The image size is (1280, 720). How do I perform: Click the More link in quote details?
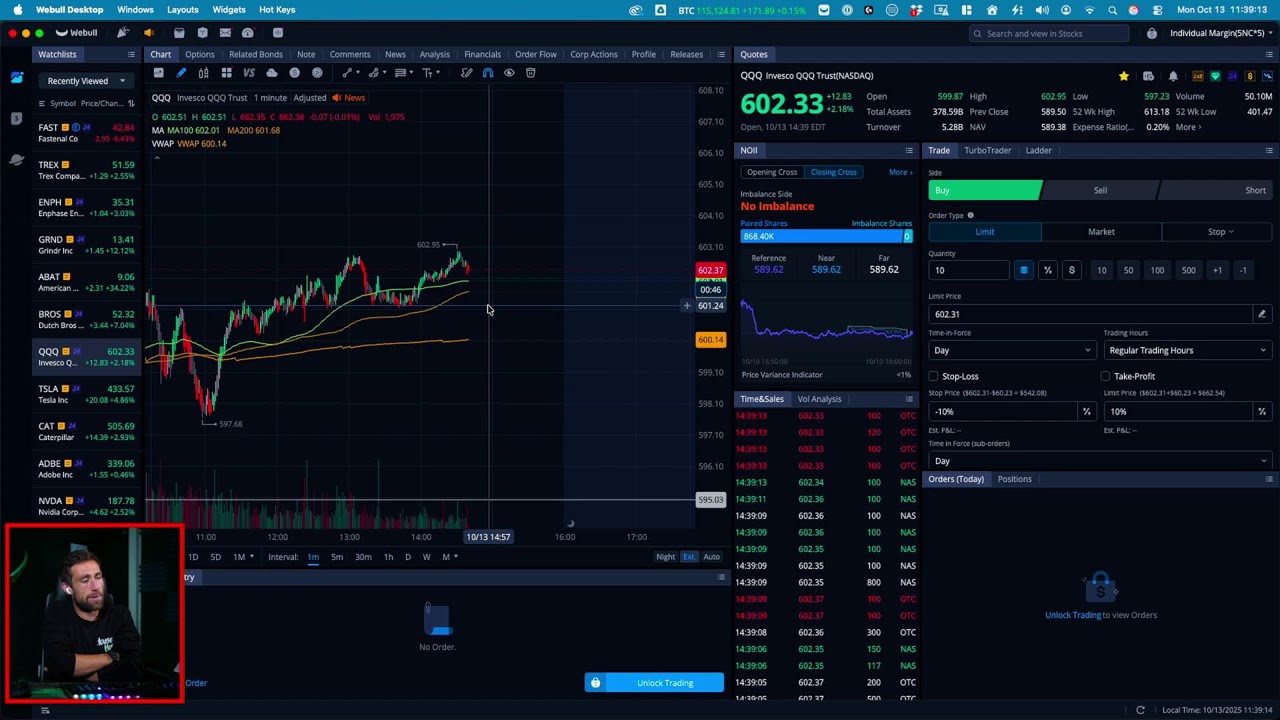pos(1189,127)
